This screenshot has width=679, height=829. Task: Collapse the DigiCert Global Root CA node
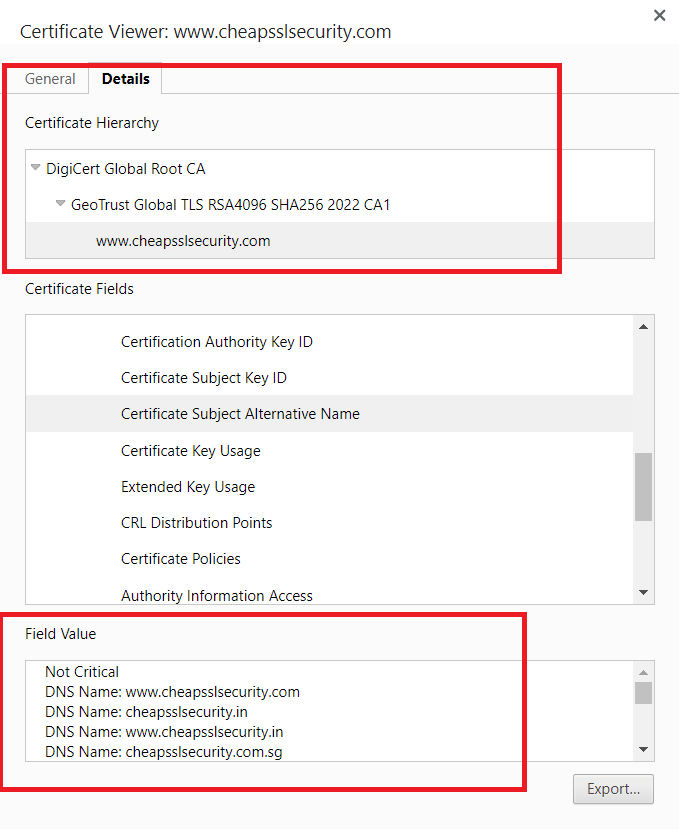tap(35, 168)
